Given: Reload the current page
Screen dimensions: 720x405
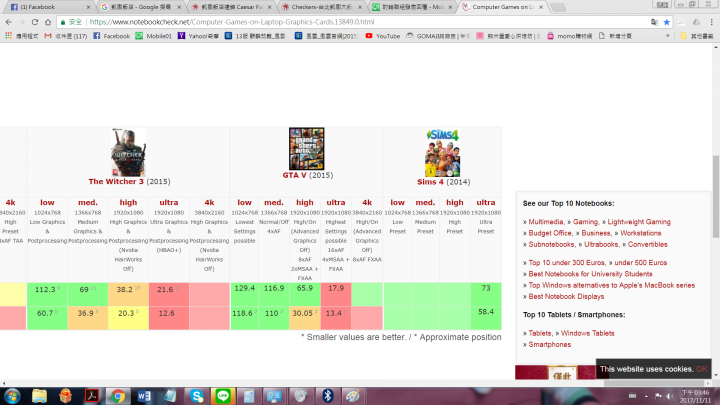Looking at the screenshot, I should (35, 22).
